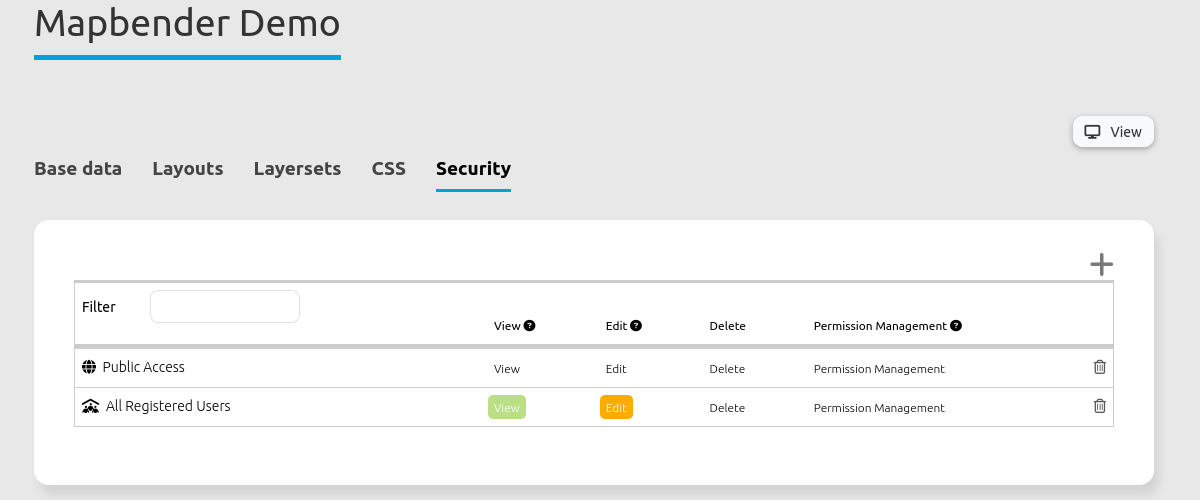Toggle View permission for Public Access

click(507, 368)
